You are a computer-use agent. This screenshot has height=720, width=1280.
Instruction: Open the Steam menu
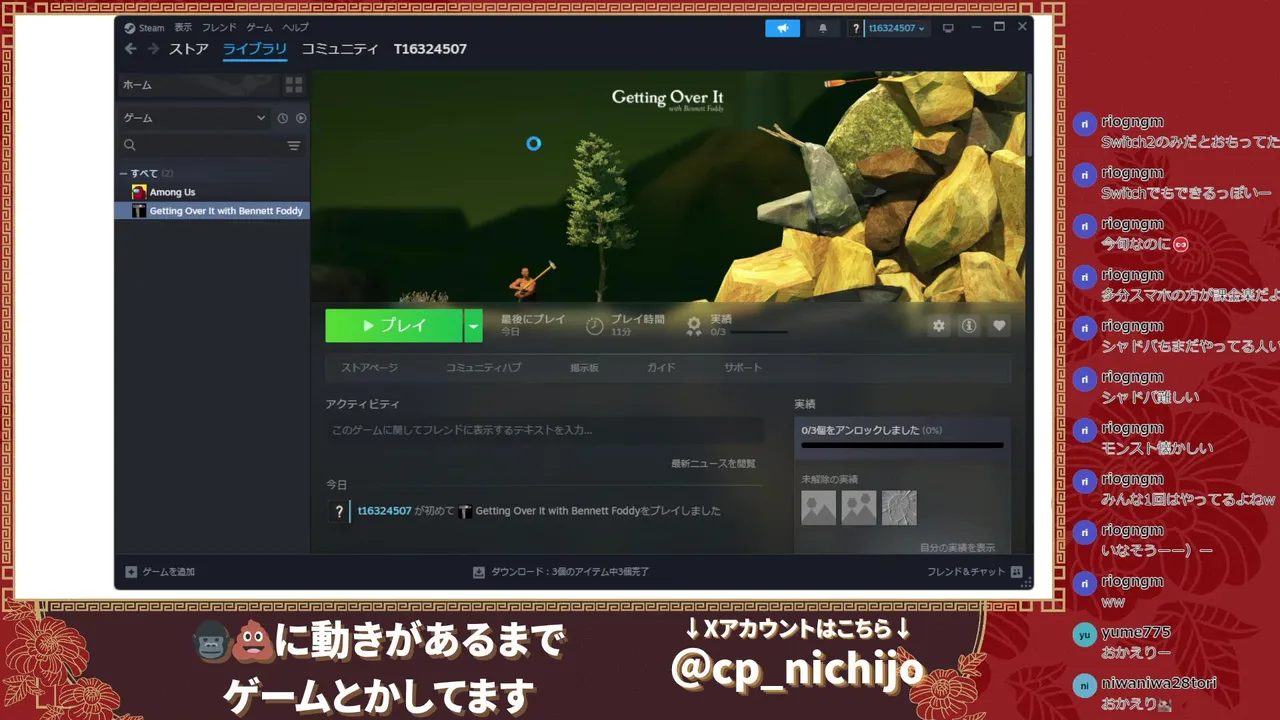pos(144,28)
